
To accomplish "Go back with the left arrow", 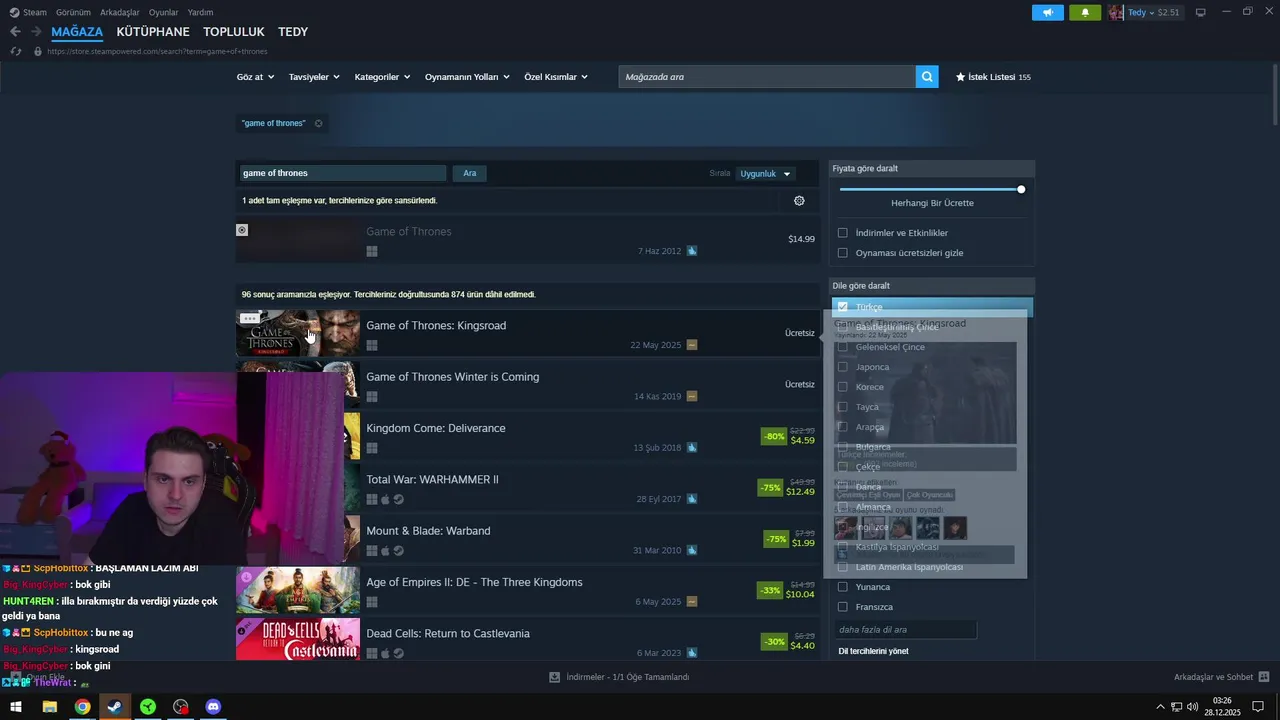I will [x=15, y=32].
